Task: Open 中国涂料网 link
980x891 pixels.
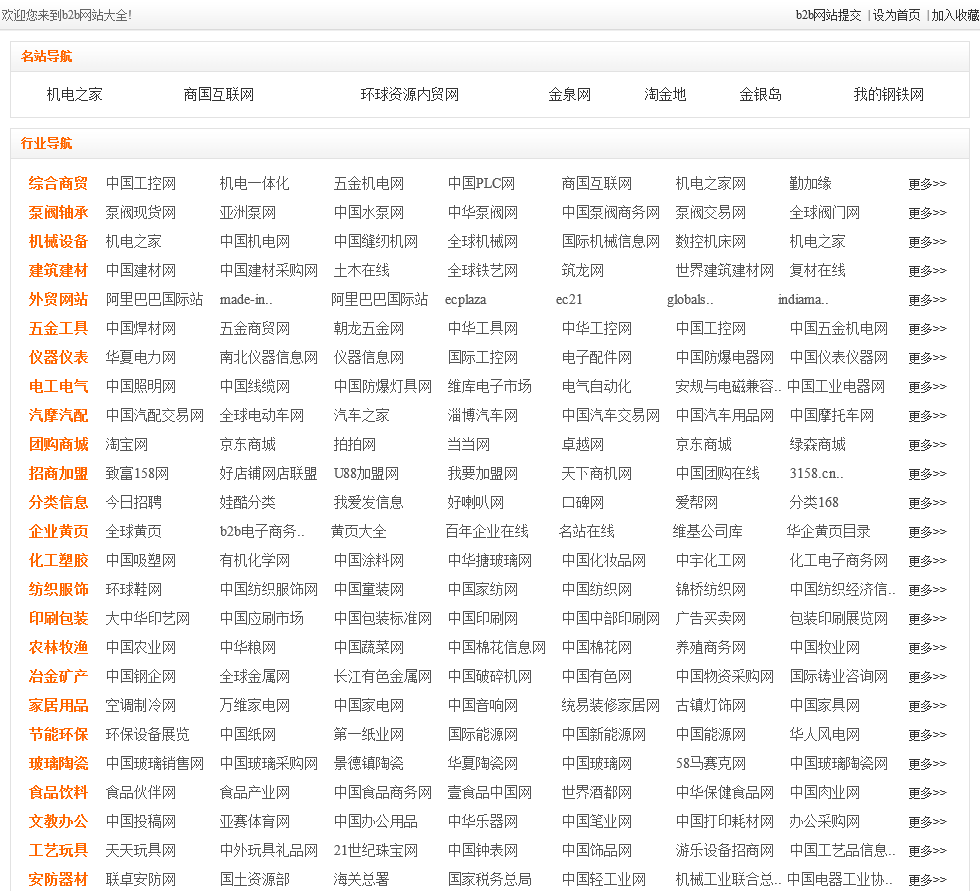Action: click(369, 560)
